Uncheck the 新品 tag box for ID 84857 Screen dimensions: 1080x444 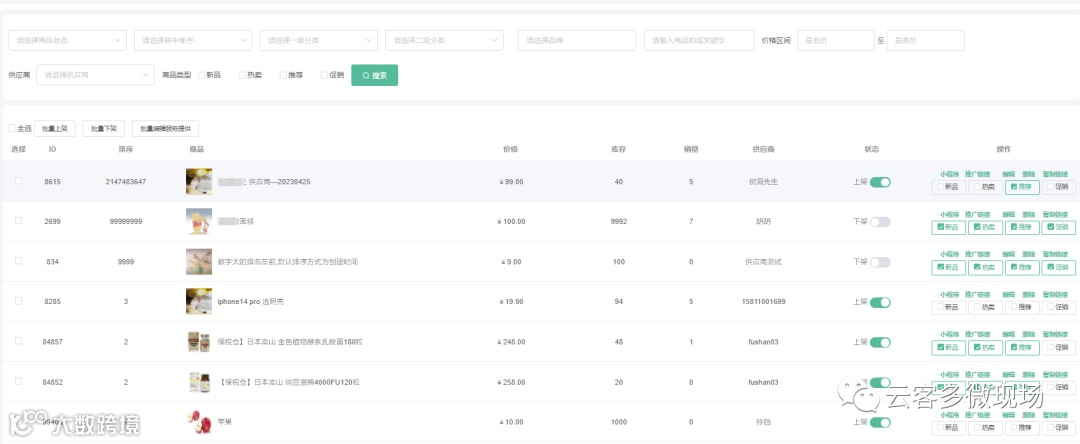(x=948, y=347)
